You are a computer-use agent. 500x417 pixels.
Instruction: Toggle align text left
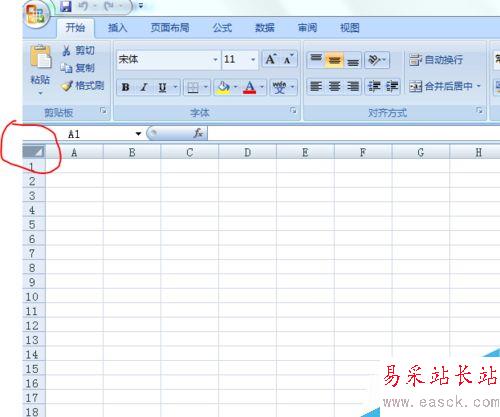316,87
